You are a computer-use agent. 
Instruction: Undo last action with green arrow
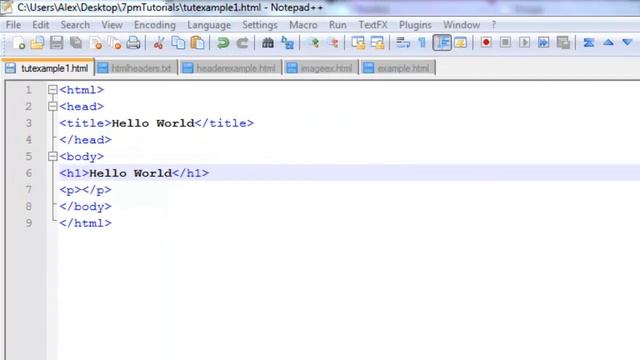coord(223,43)
